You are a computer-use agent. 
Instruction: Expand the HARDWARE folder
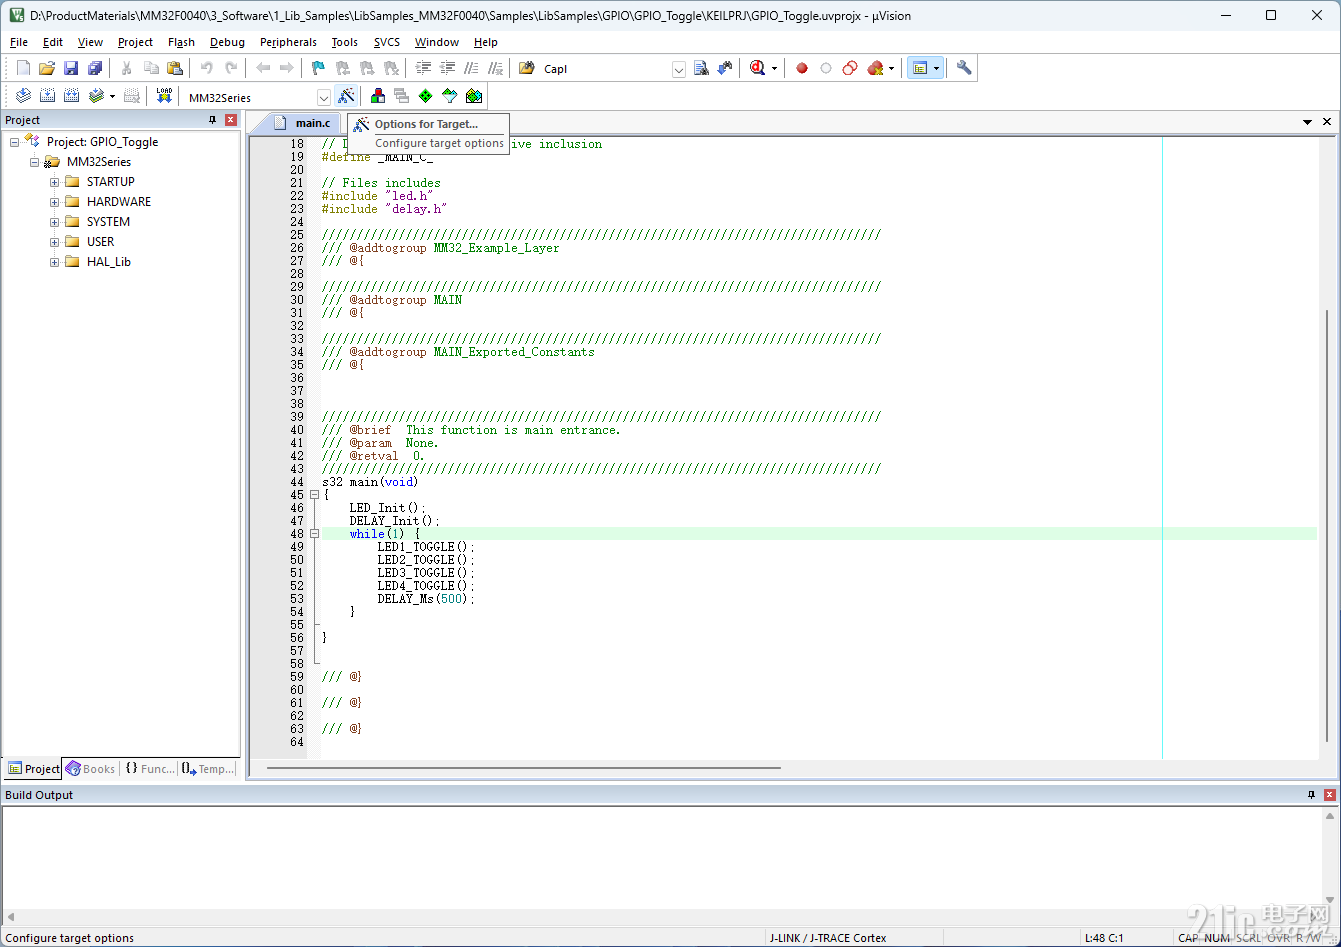point(54,202)
